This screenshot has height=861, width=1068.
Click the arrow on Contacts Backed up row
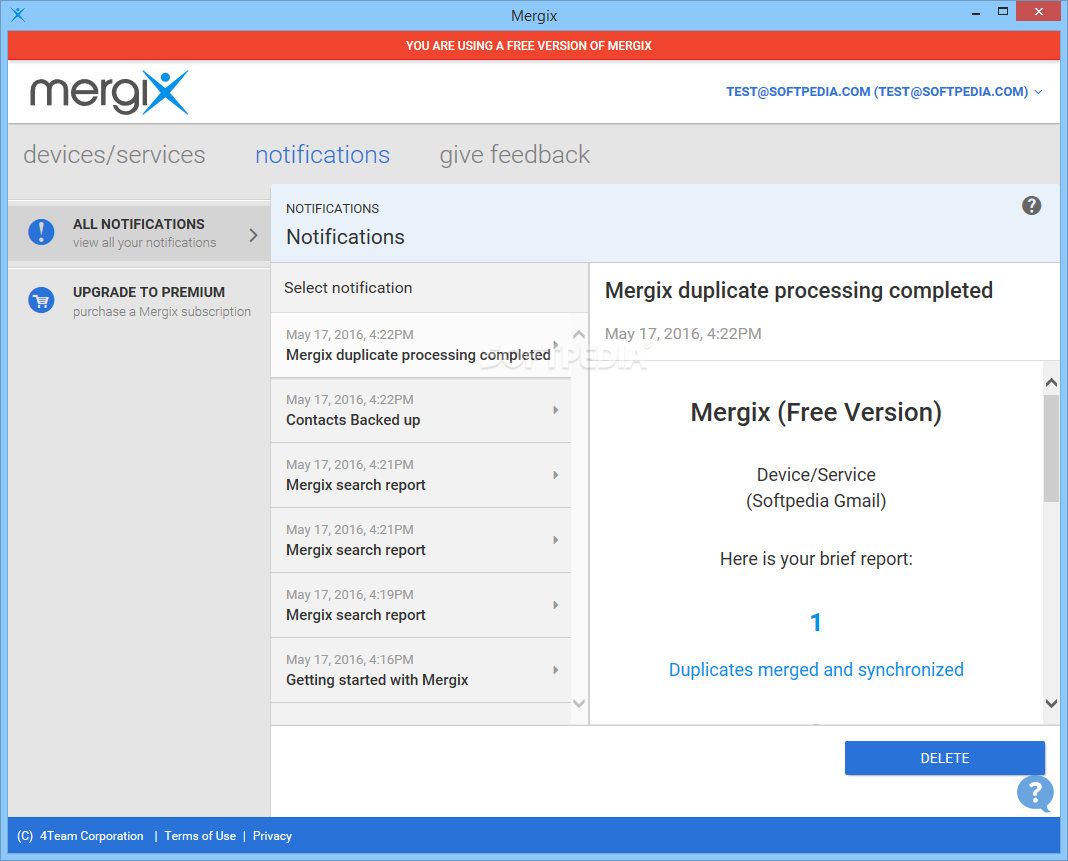[556, 410]
